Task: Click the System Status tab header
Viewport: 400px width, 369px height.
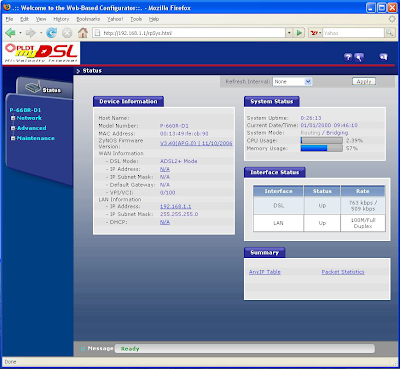Action: point(272,101)
